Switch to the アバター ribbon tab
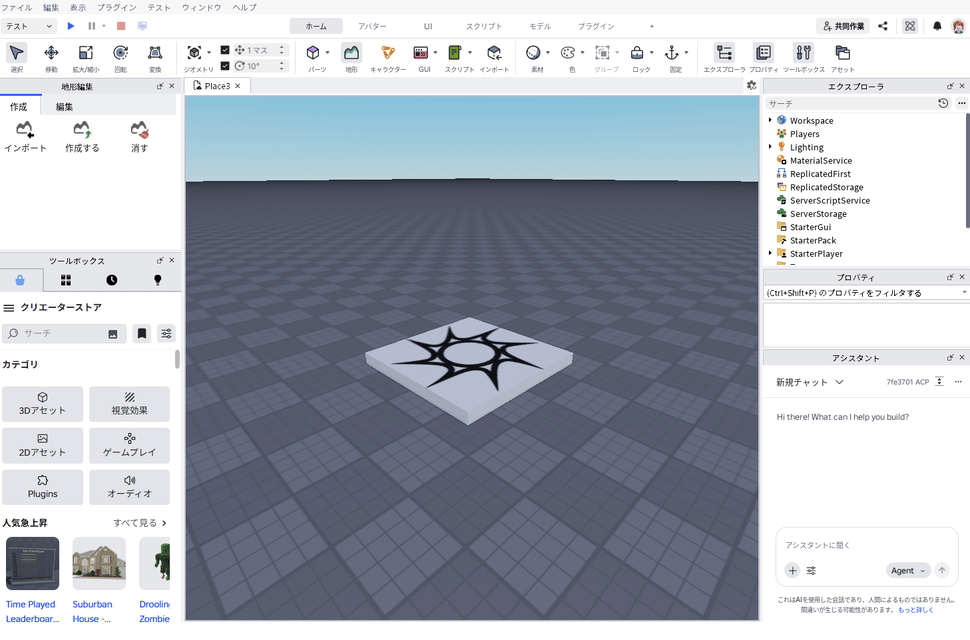This screenshot has width=970, height=640. (x=372, y=26)
